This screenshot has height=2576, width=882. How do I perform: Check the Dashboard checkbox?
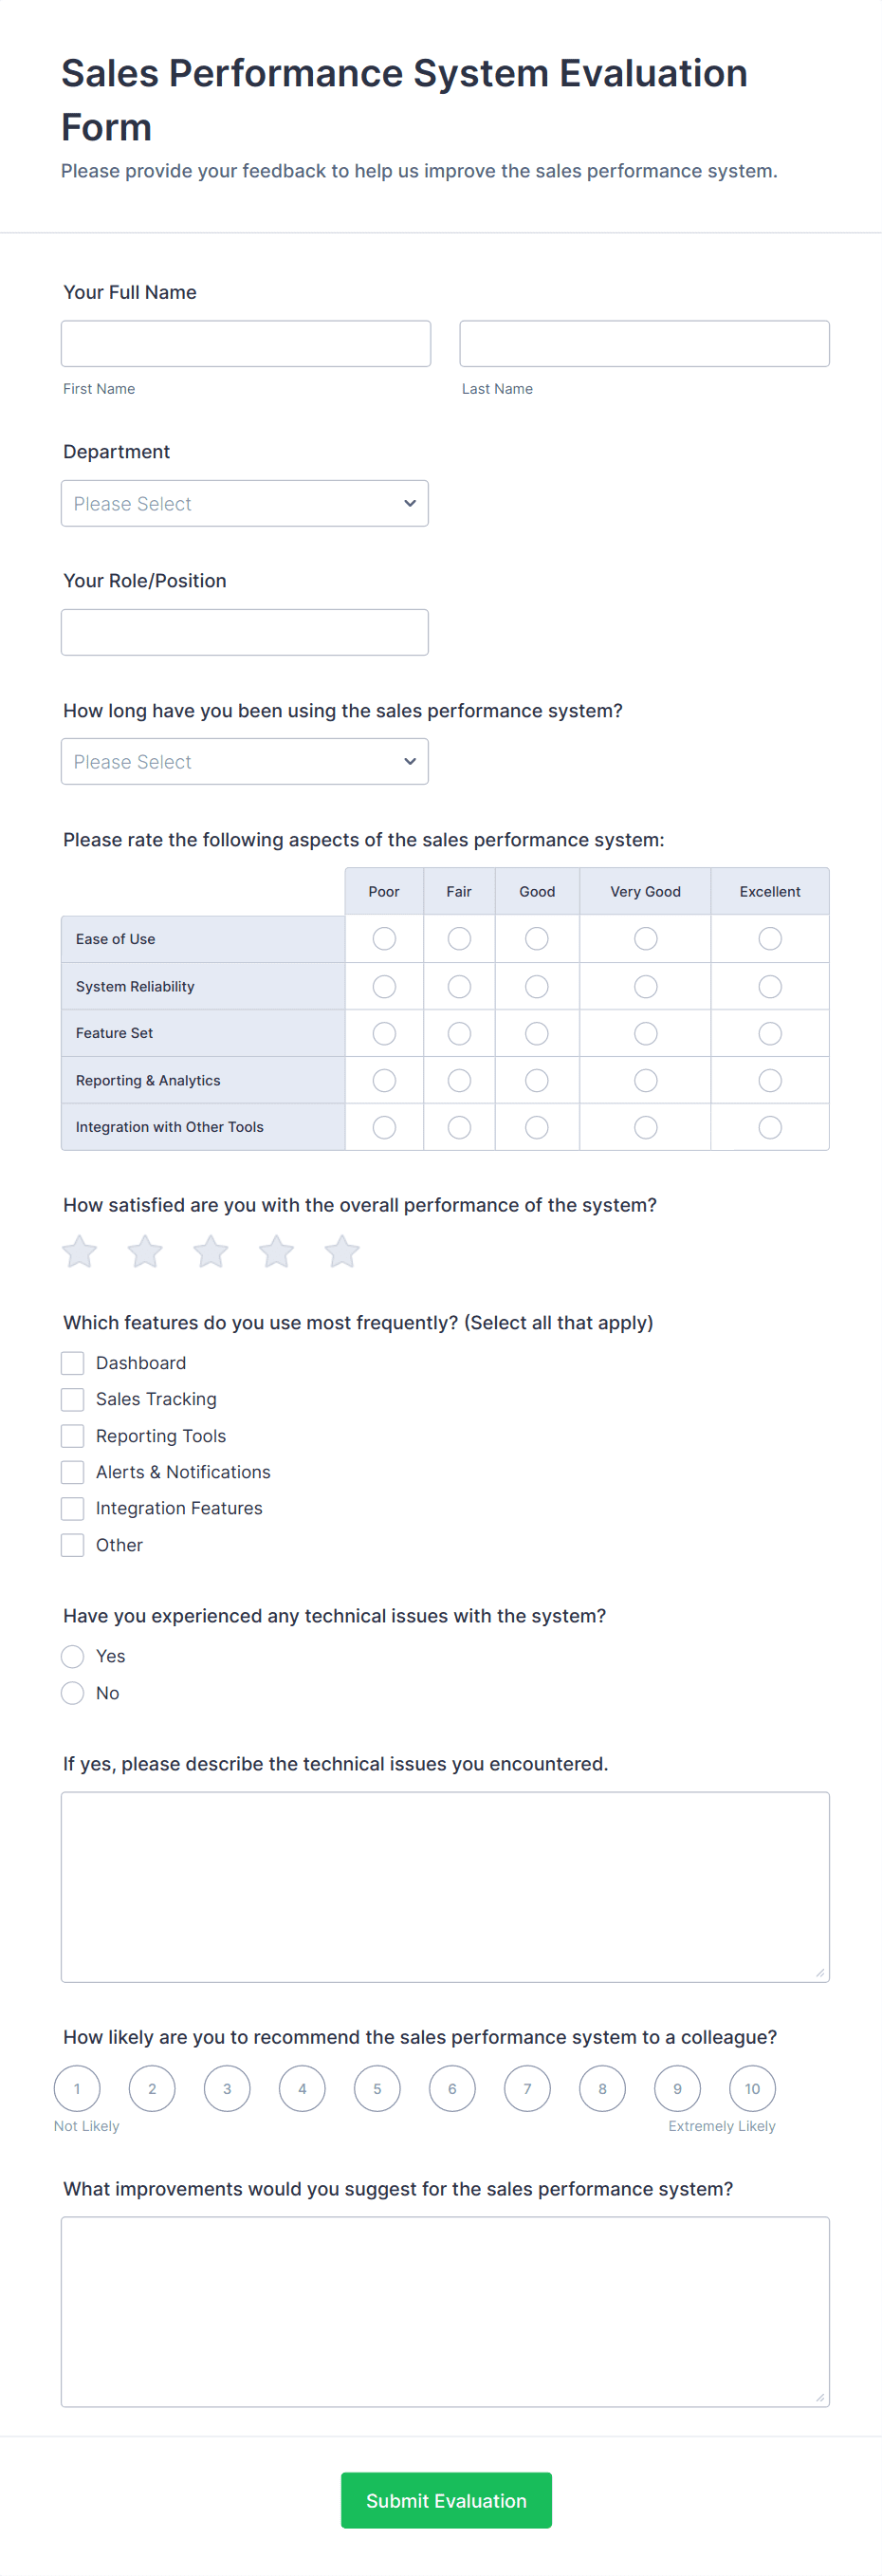pyautogui.click(x=73, y=1363)
